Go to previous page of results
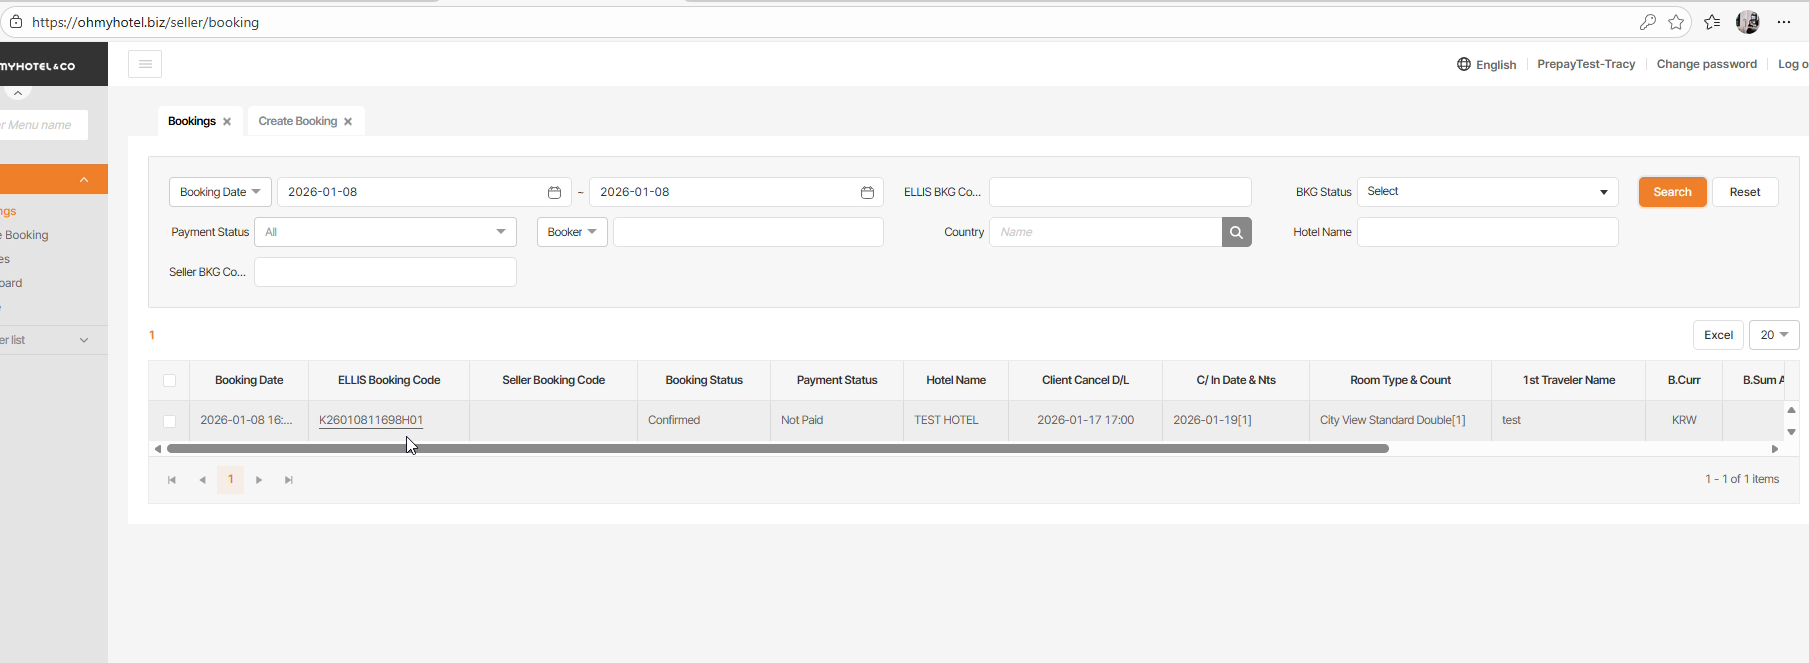This screenshot has height=663, width=1809. click(202, 480)
